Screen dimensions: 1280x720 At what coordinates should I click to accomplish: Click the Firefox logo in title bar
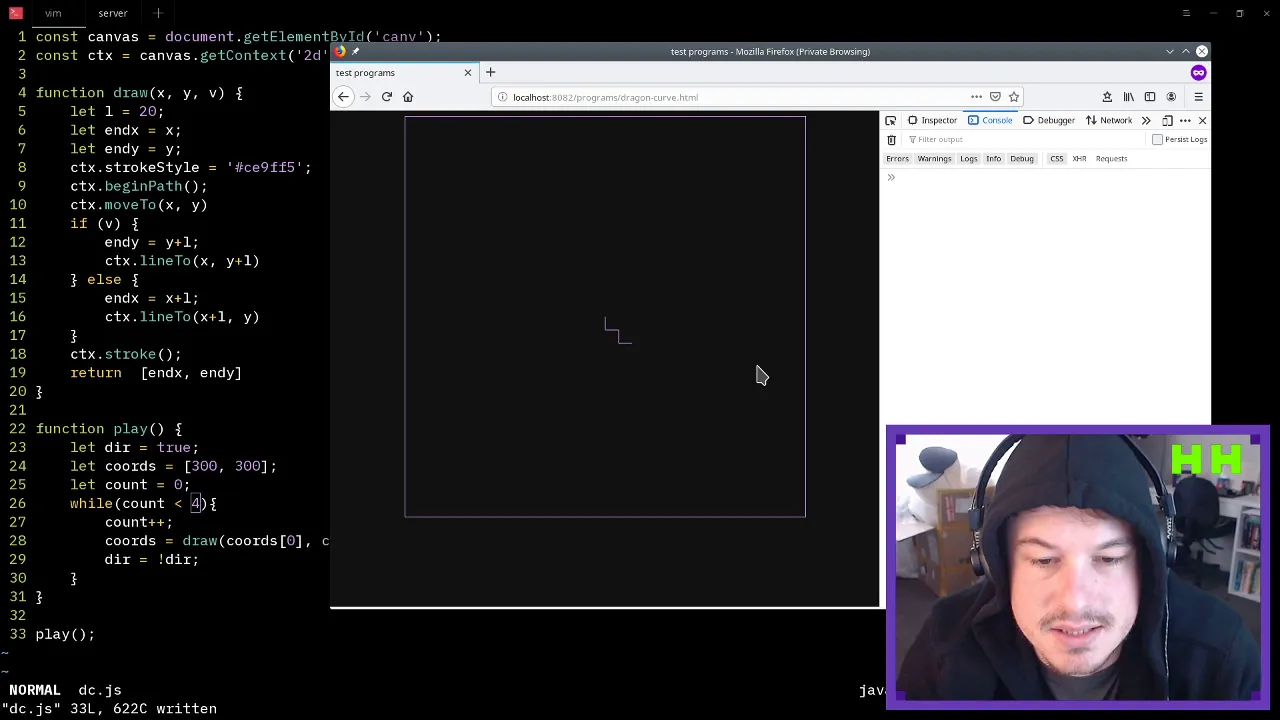[x=340, y=51]
